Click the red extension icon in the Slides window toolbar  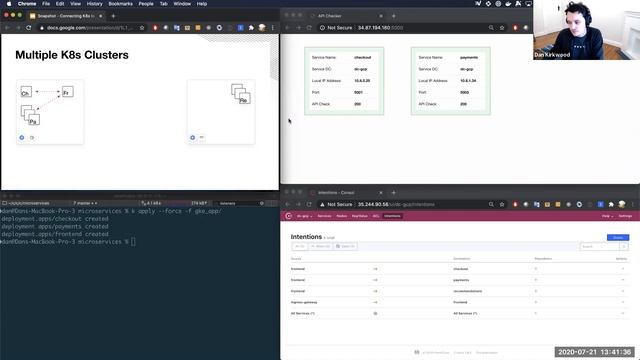pos(155,28)
